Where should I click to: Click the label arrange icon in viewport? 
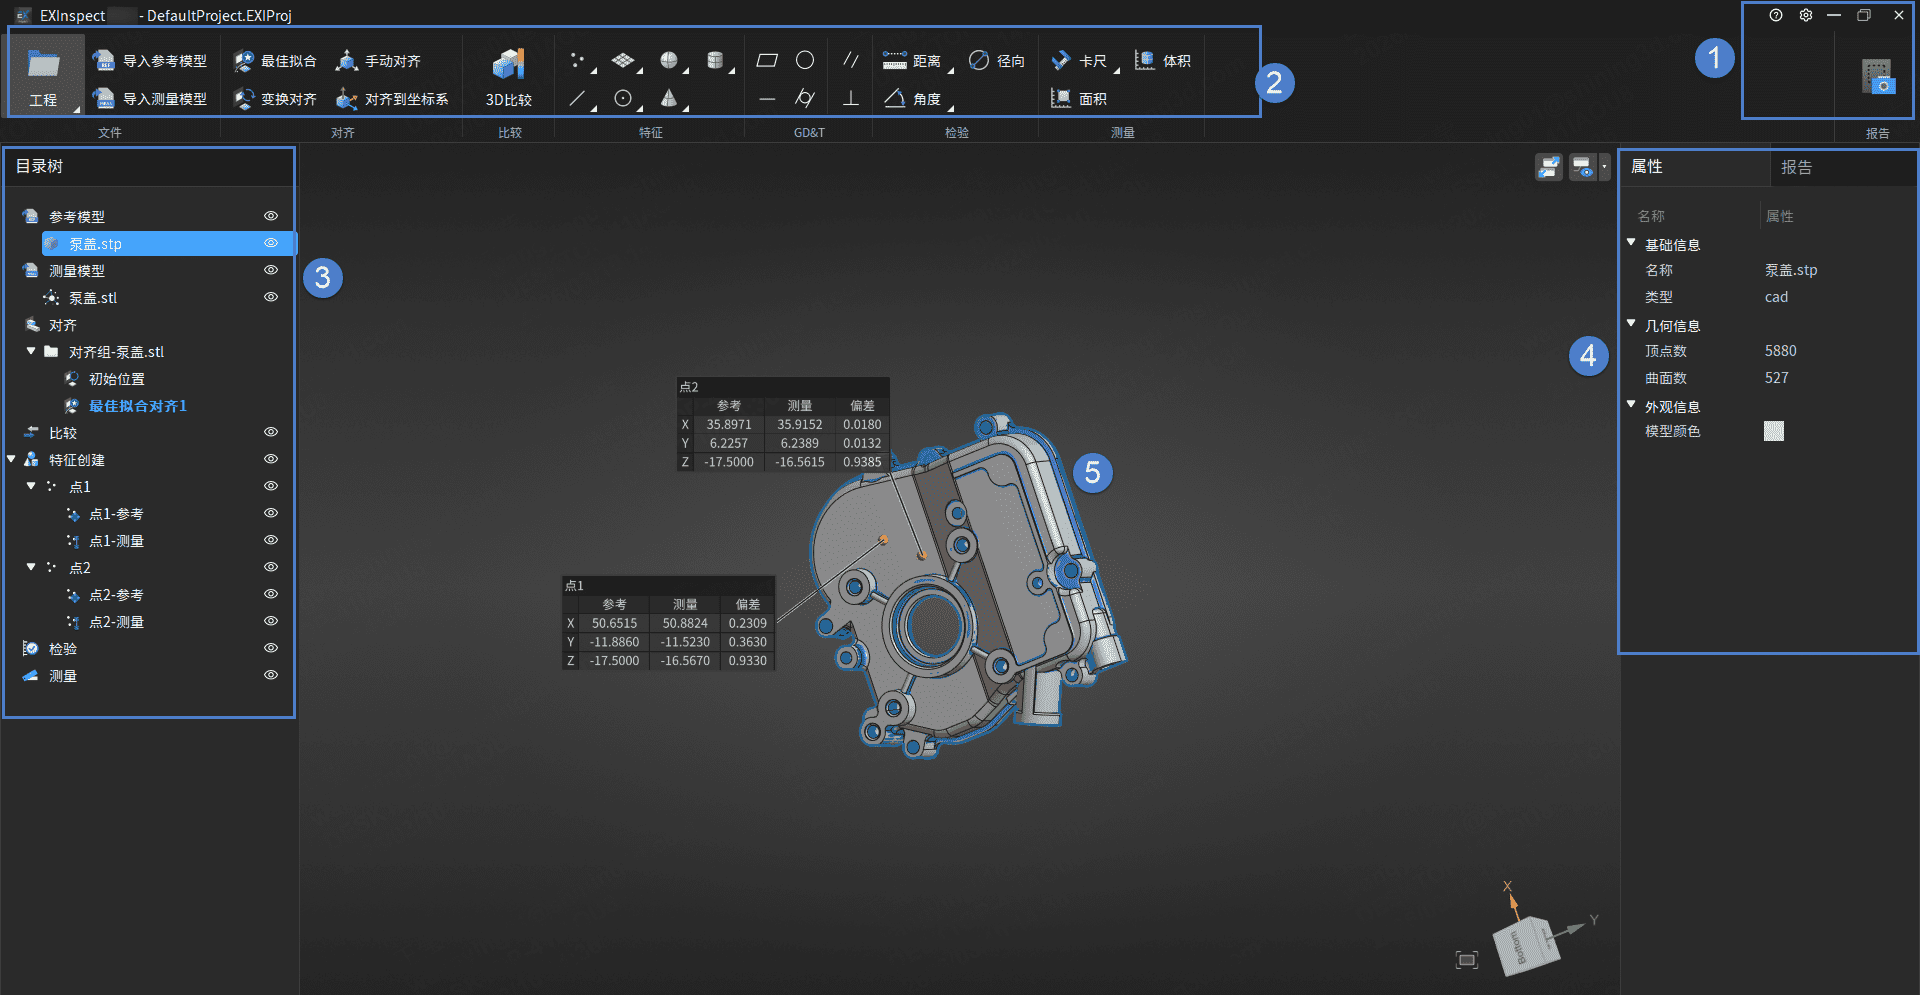pos(1549,167)
